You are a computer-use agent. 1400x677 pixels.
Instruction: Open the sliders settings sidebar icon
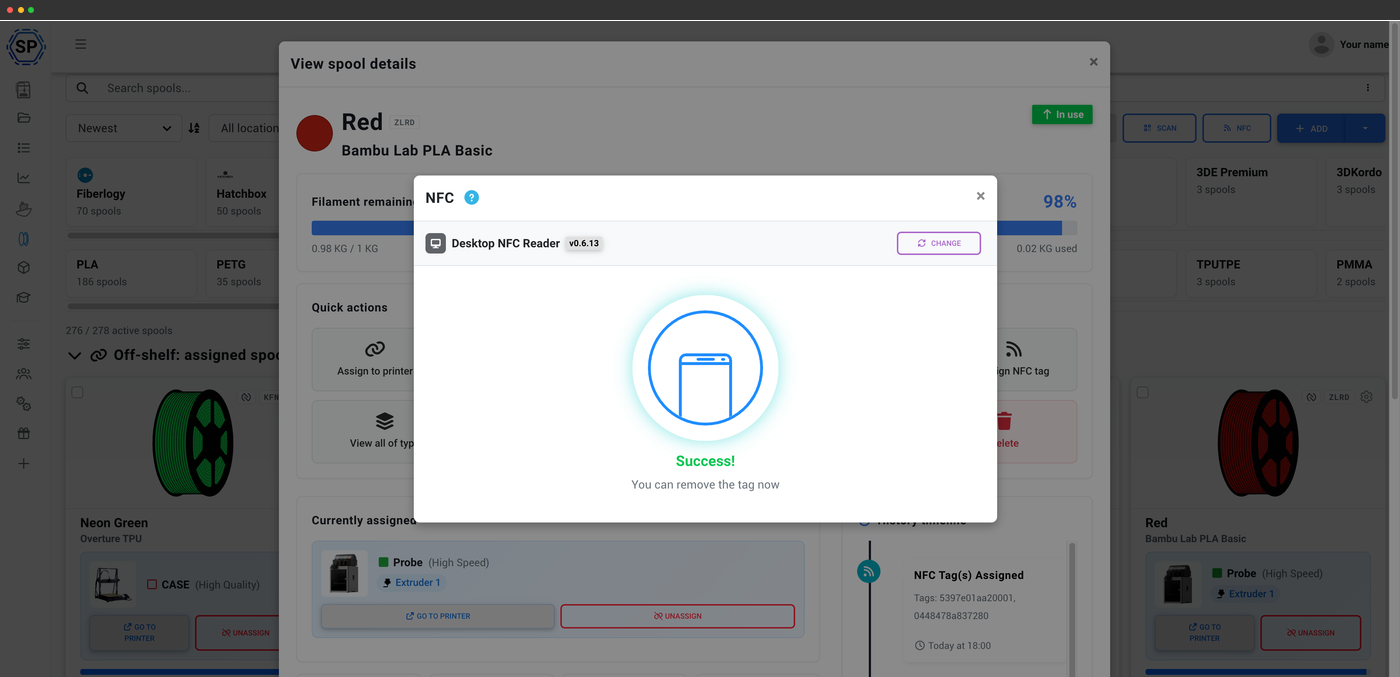tap(23, 344)
